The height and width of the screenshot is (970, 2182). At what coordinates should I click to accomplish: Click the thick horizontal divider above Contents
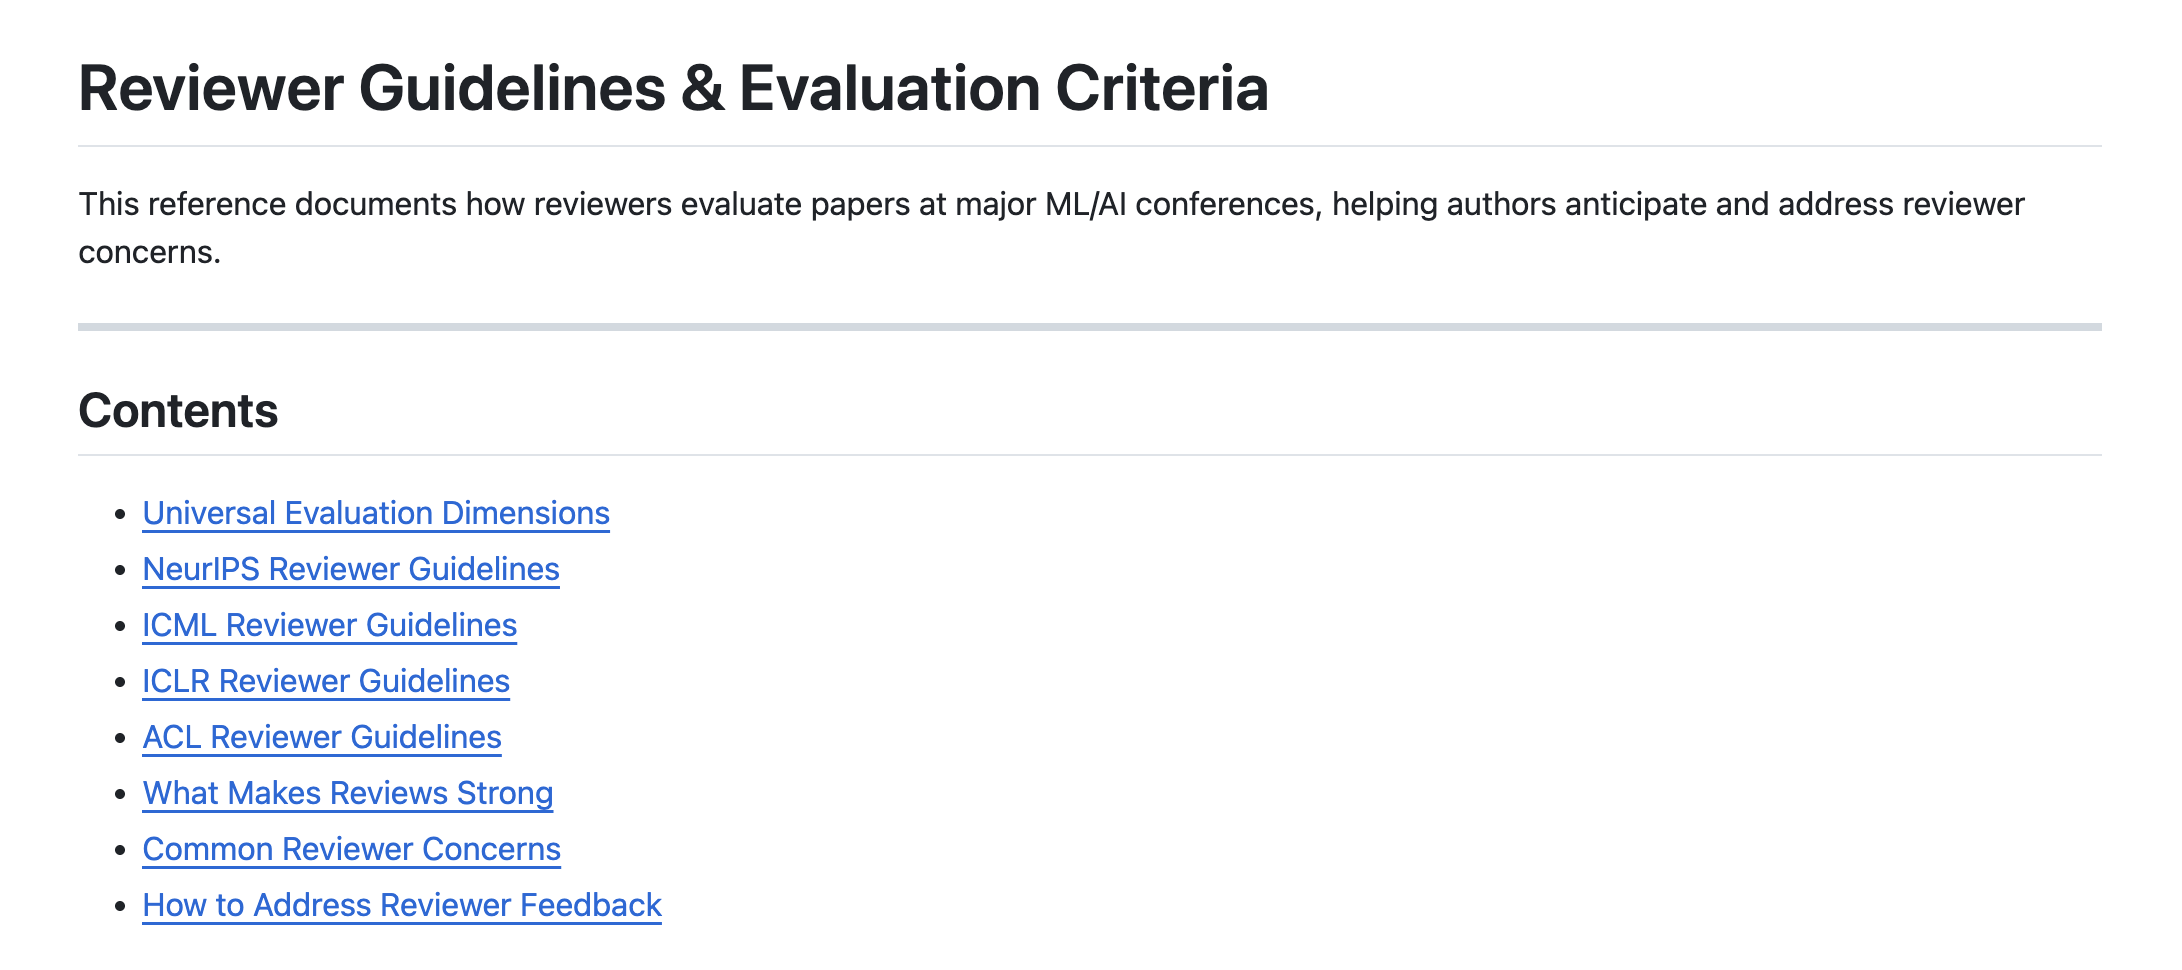pos(1090,327)
